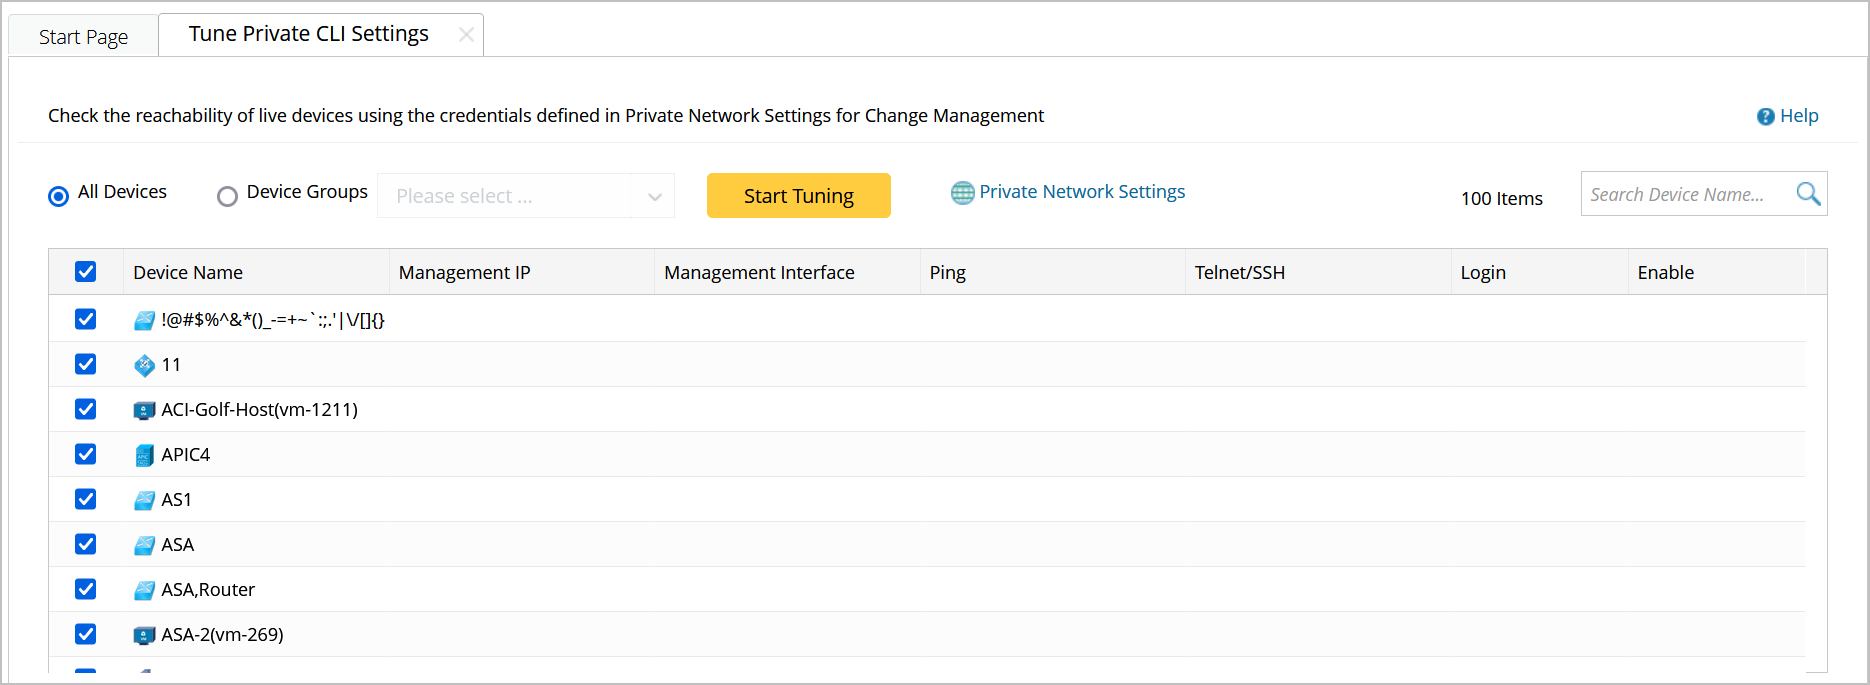Click the Private Network Settings globe icon
The height and width of the screenshot is (685, 1870).
(x=962, y=193)
